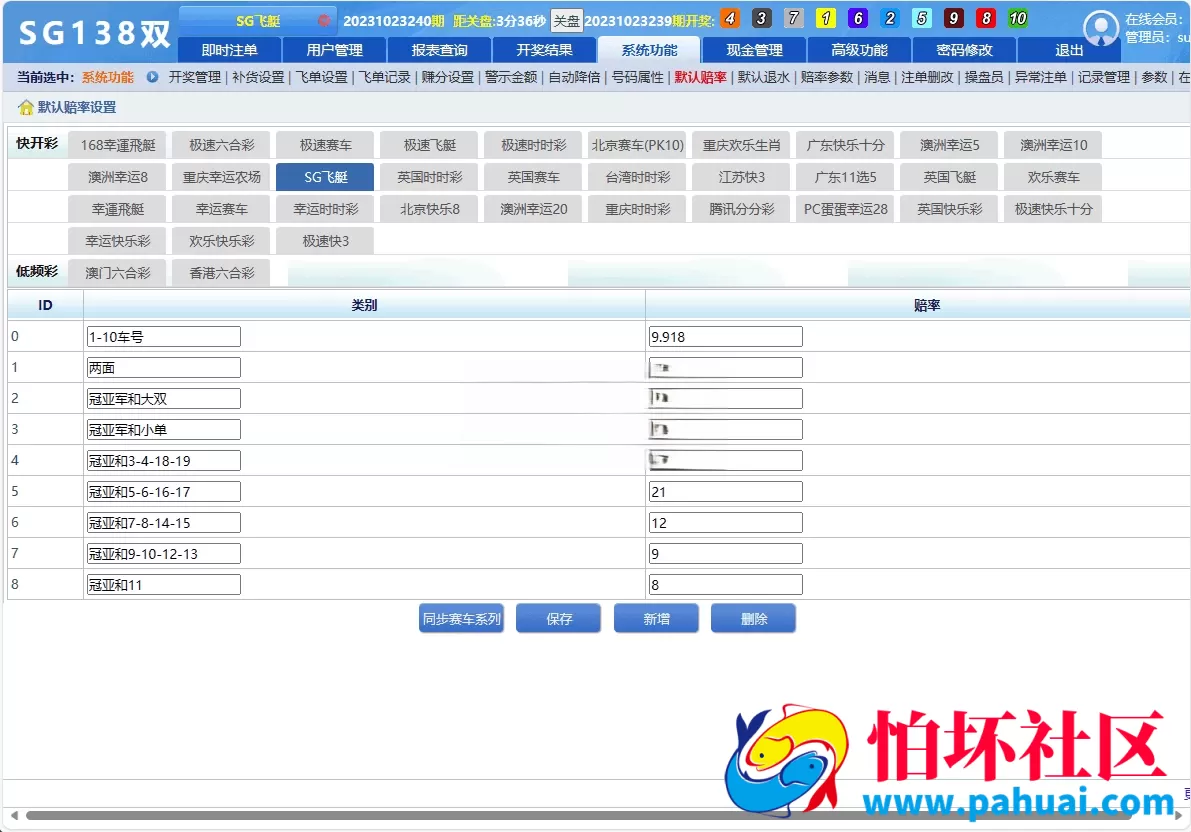1191x832 pixels.
Task: Click the odds field showing 21
Action: click(725, 492)
